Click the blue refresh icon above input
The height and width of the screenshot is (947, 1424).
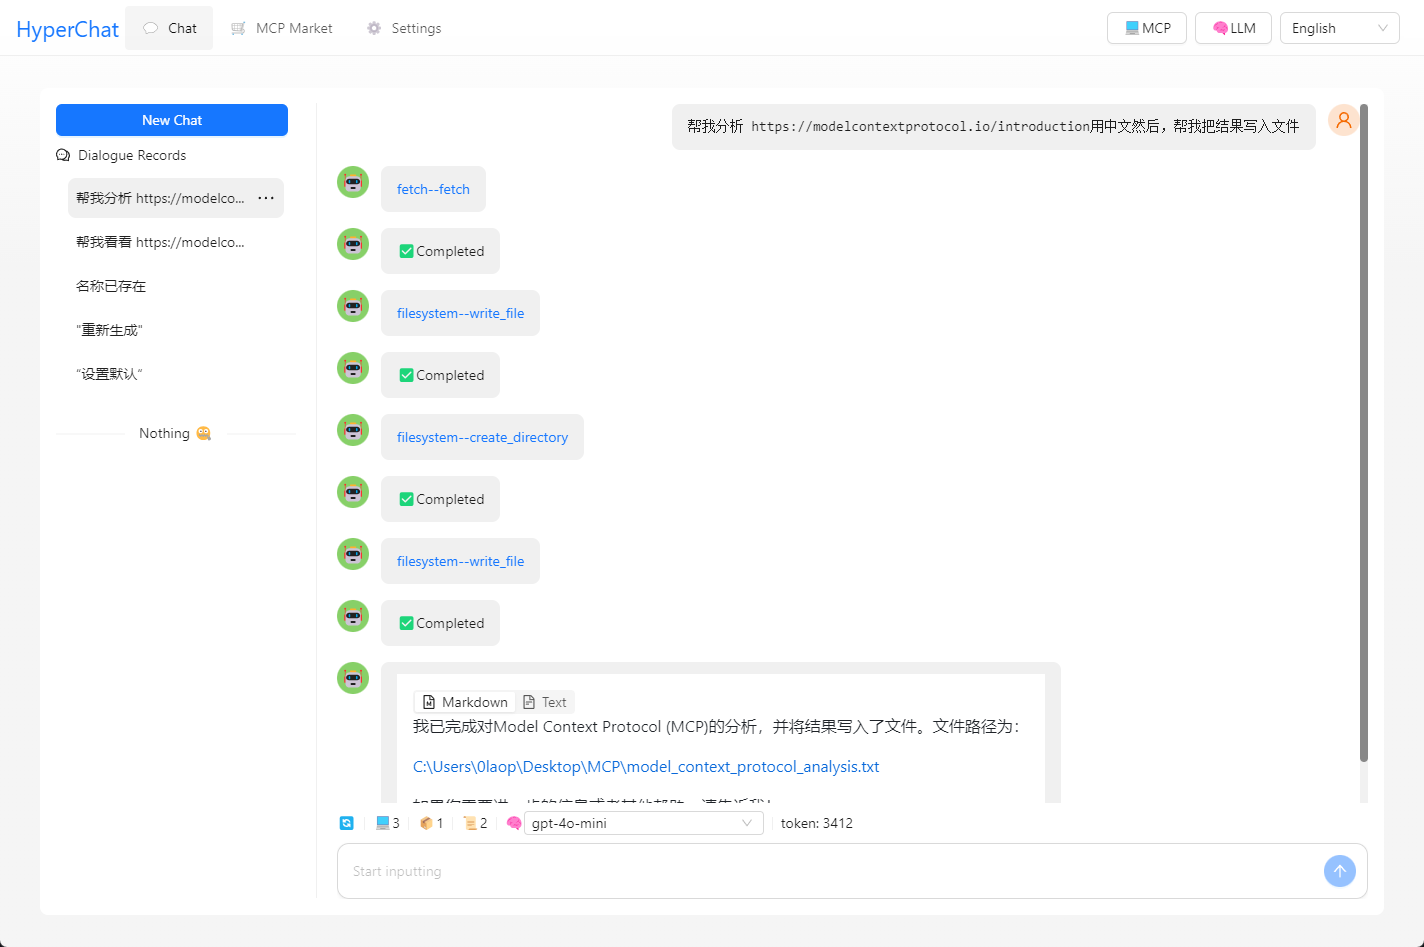[346, 823]
